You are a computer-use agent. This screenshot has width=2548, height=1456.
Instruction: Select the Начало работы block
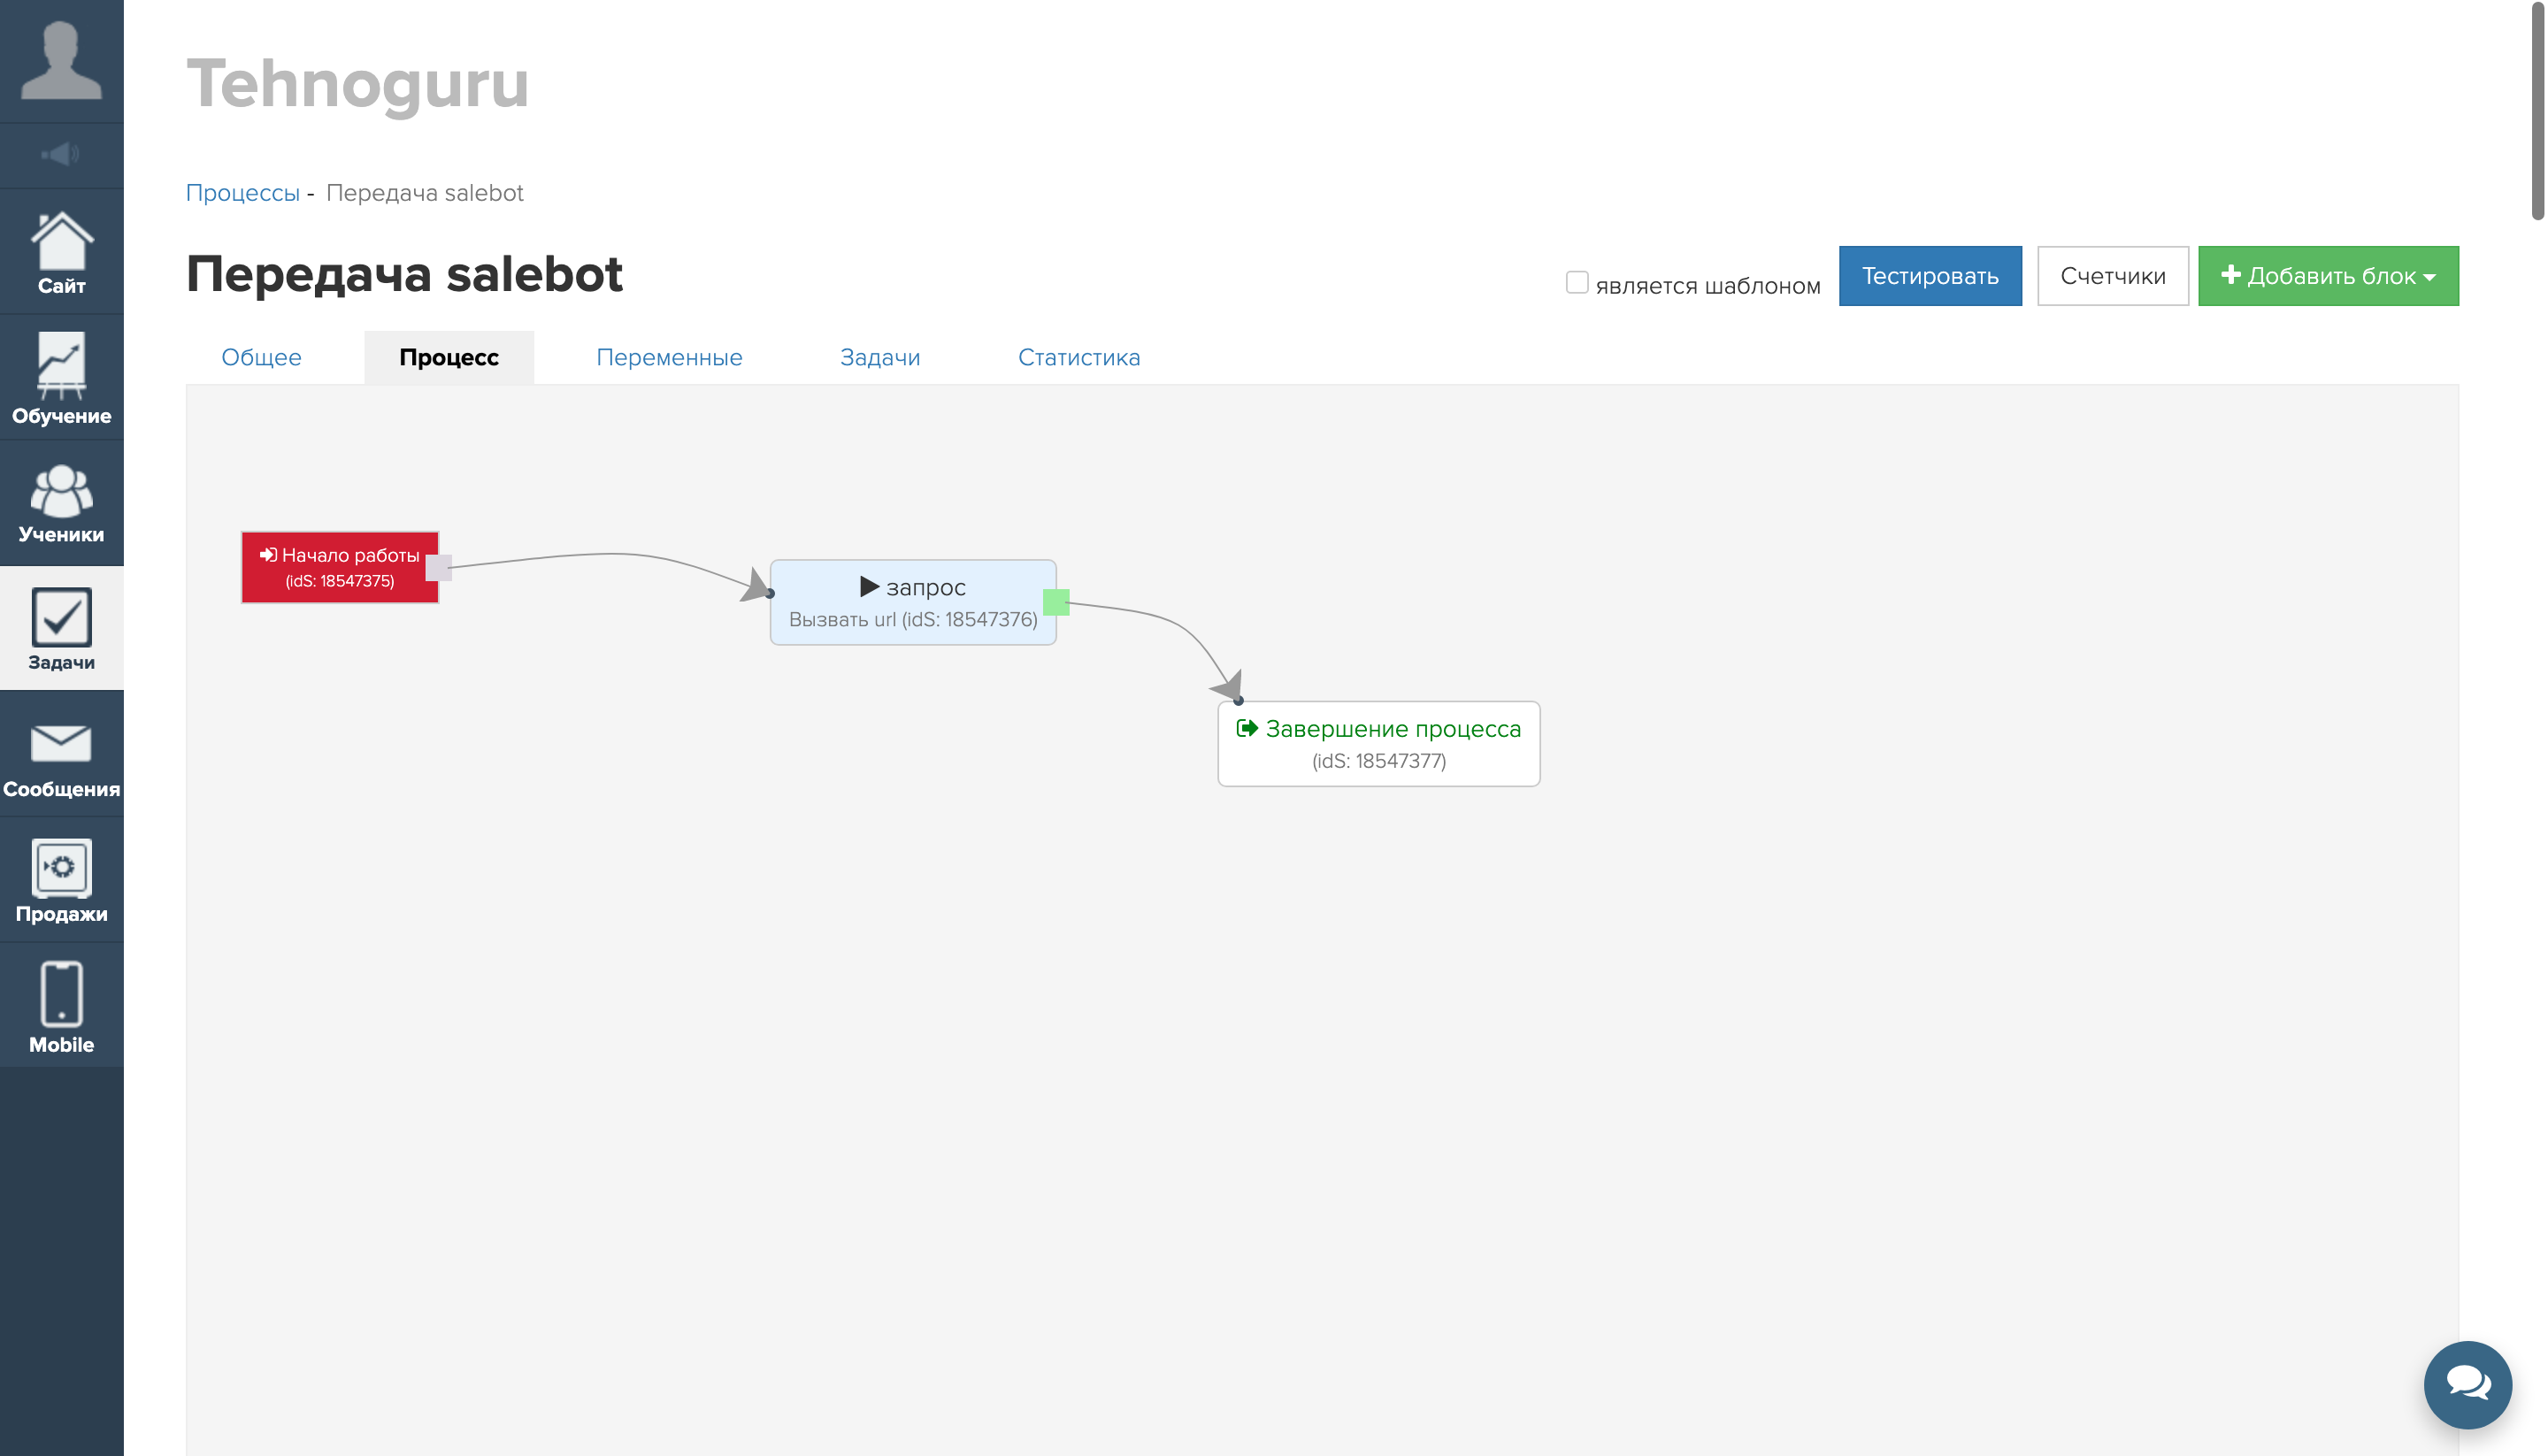(x=340, y=567)
